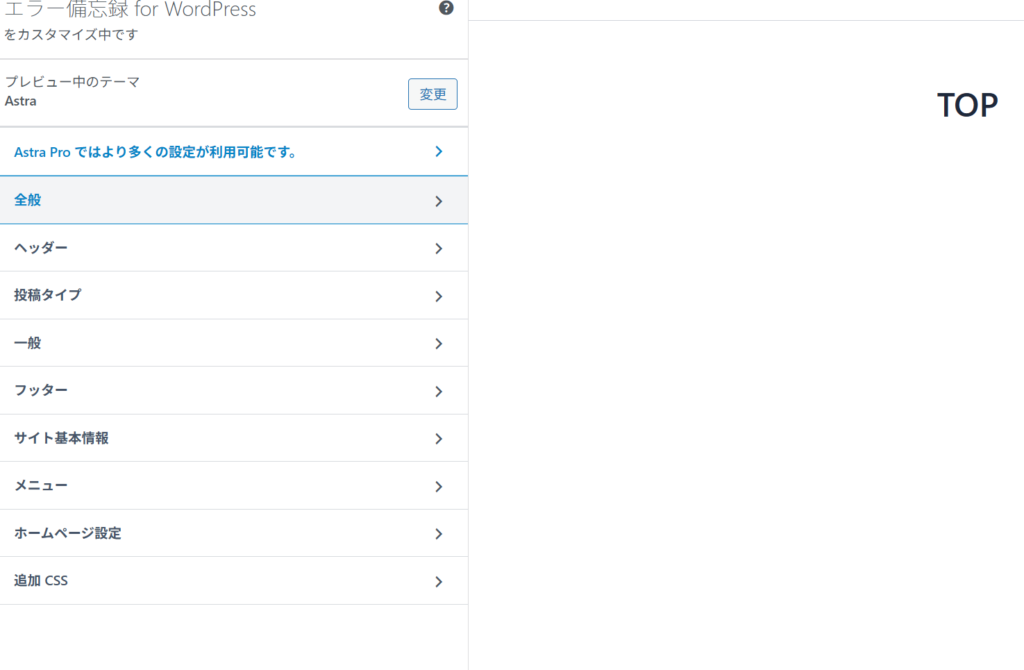This screenshot has width=1024, height=670.
Task: Click the chevron icon on サイト基本情報 row
Action: (x=438, y=439)
